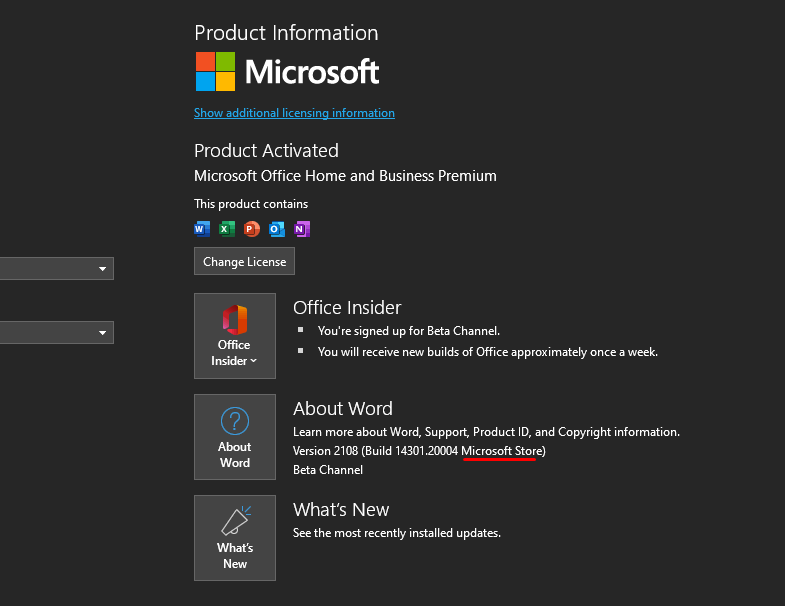The image size is (785, 606).
Task: Open Show additional licensing information link
Action: point(294,113)
